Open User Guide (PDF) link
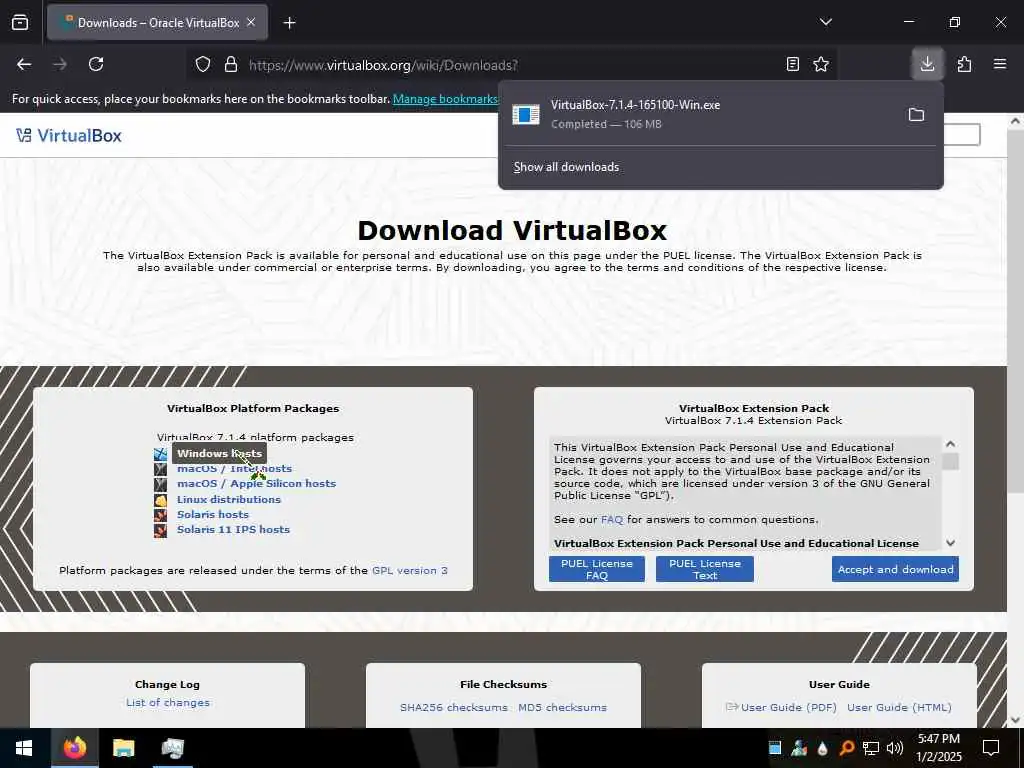The width and height of the screenshot is (1024, 768). coord(788,707)
